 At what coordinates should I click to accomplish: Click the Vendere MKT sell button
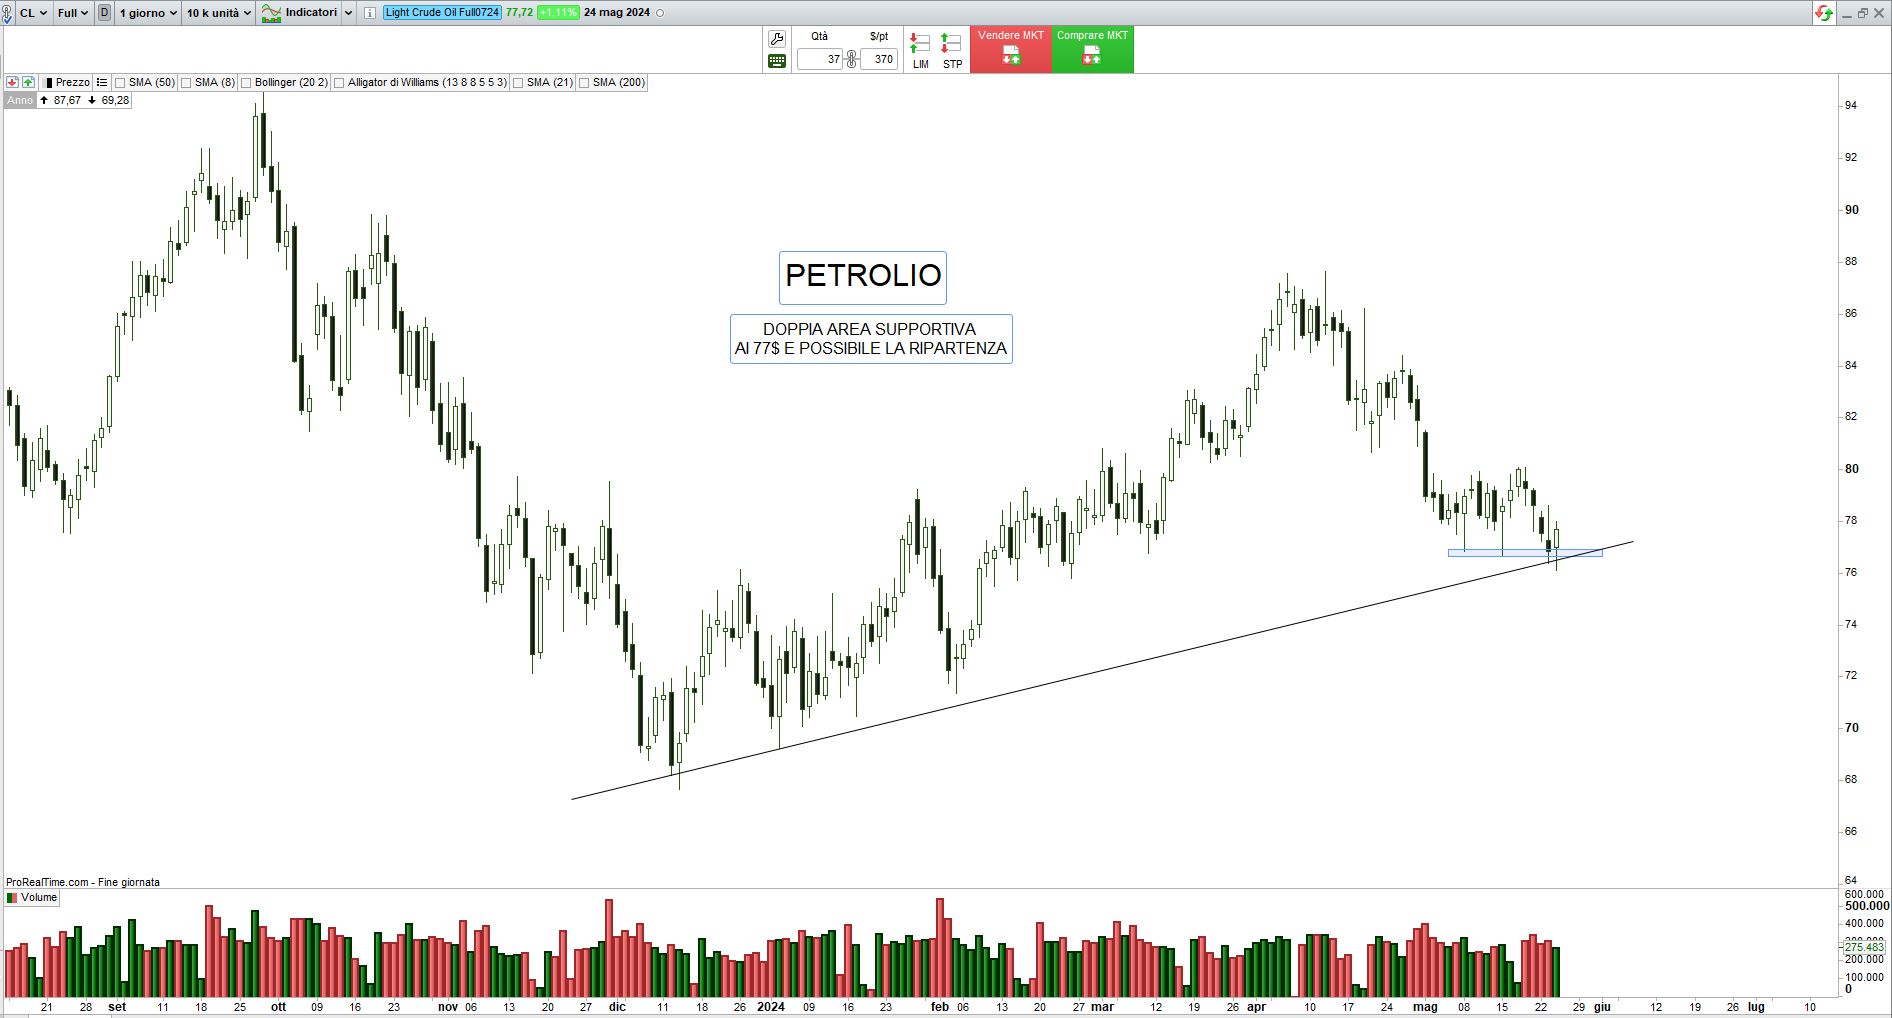(x=1010, y=49)
